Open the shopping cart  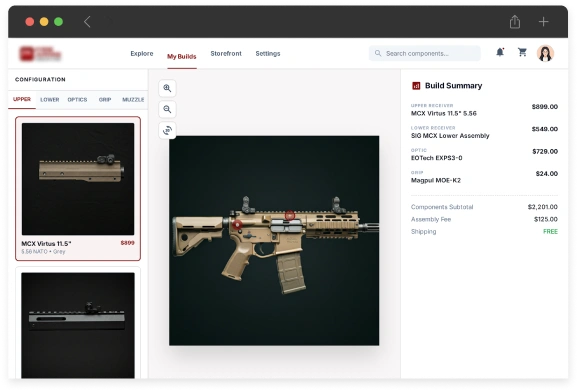tap(522, 52)
